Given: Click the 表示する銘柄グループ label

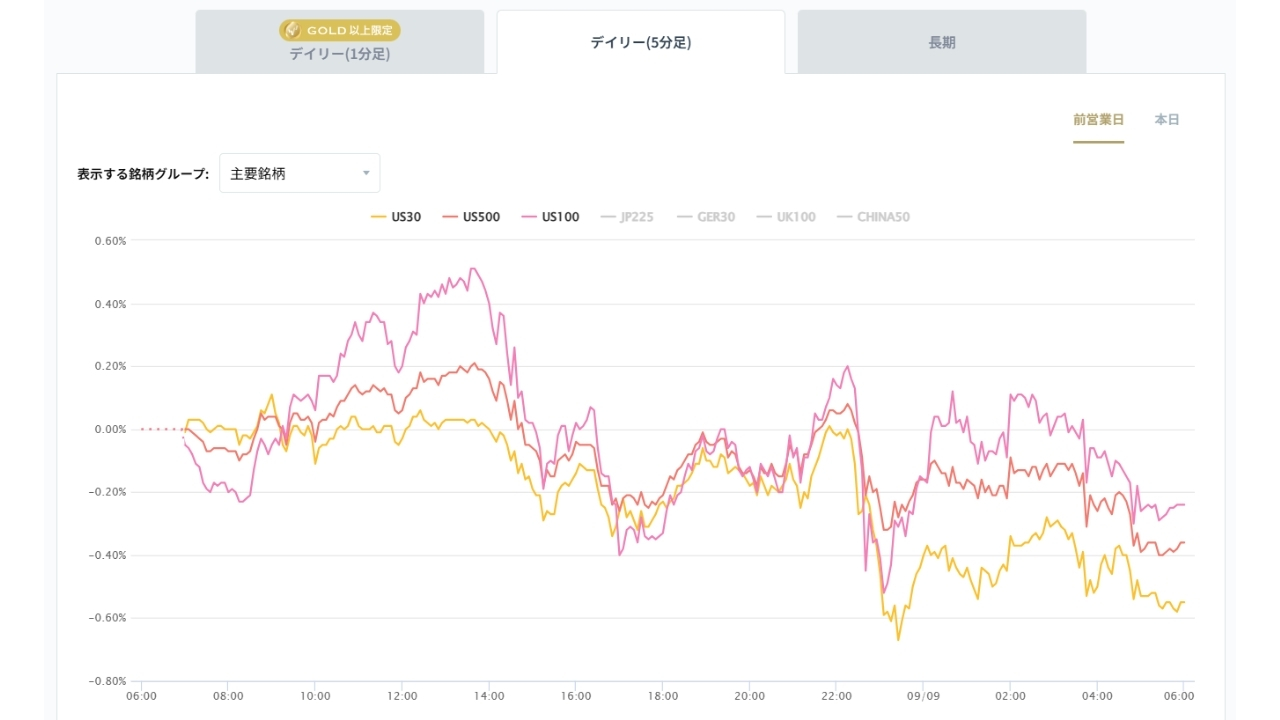Looking at the screenshot, I should point(143,174).
